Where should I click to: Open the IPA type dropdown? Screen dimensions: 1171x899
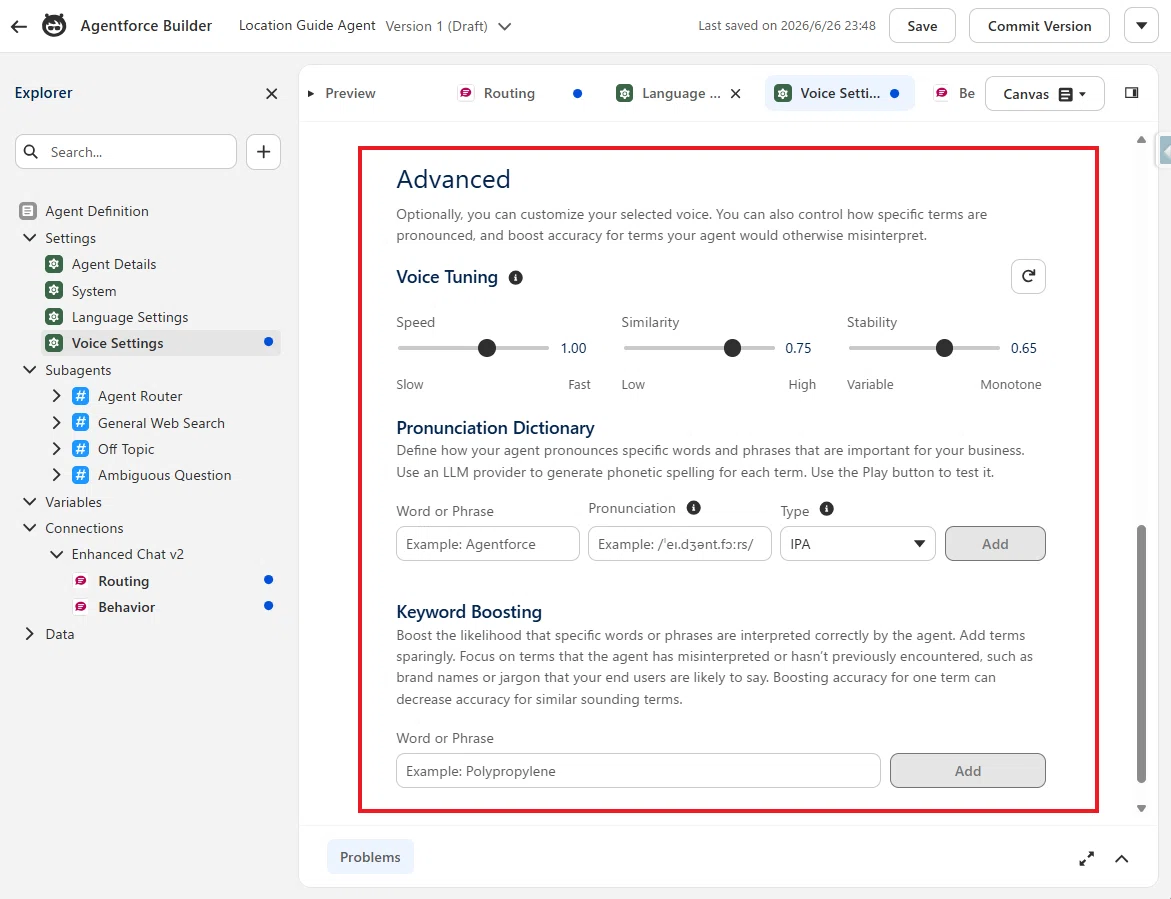click(857, 544)
